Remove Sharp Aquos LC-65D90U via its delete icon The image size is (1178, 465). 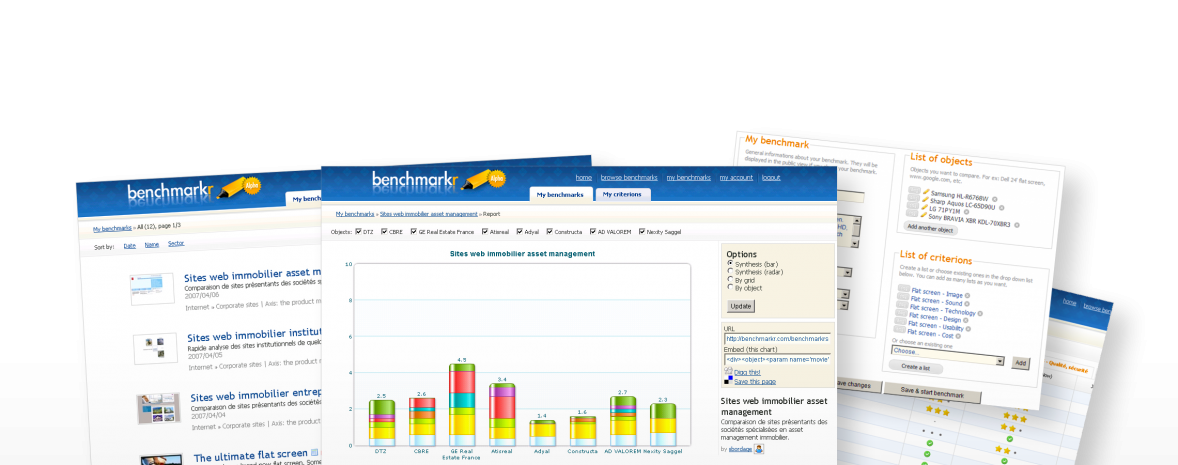coord(1001,207)
